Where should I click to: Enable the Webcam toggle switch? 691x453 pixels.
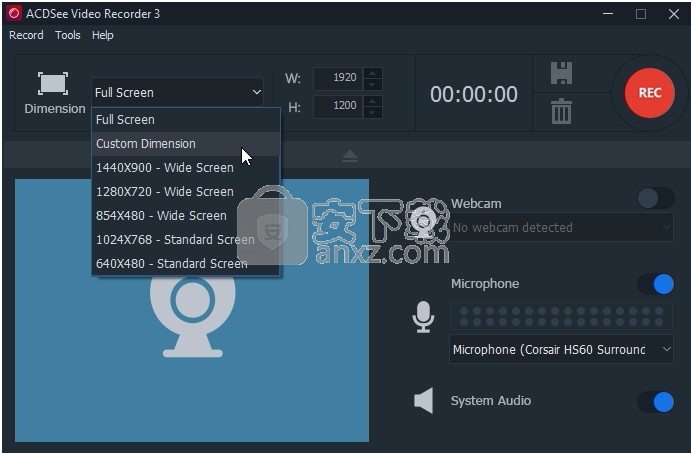tap(656, 198)
